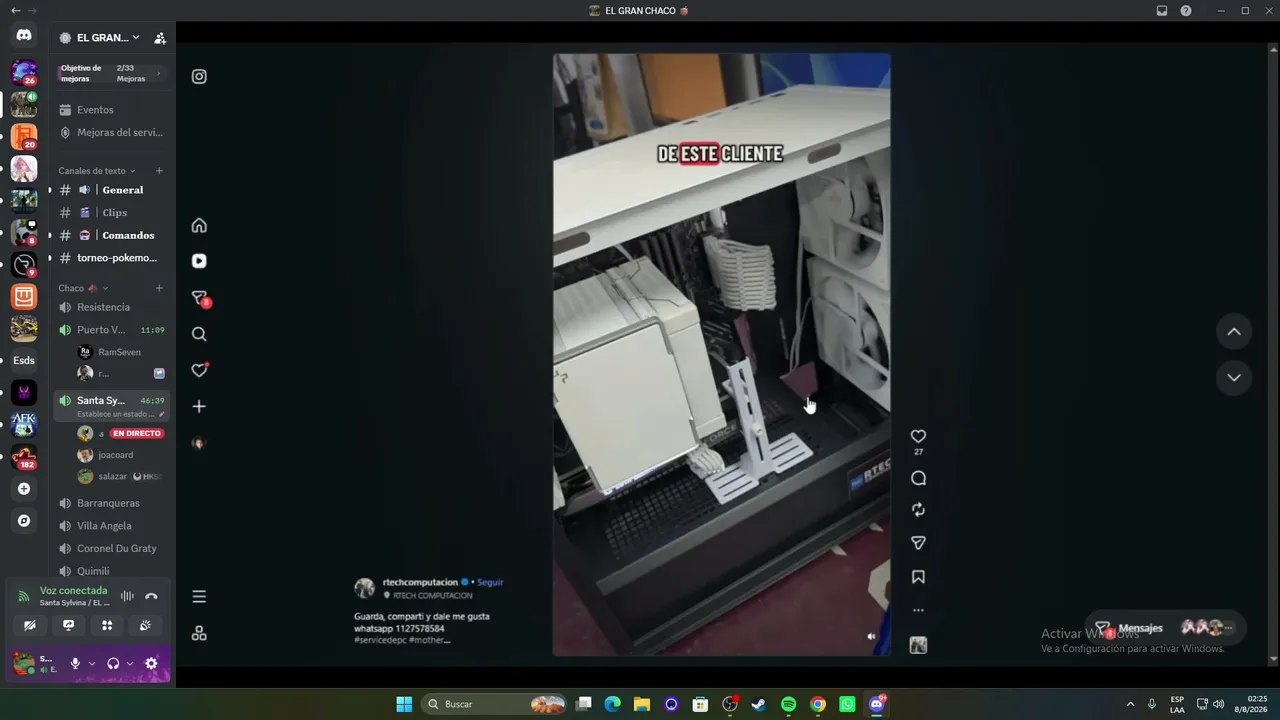1280x720 pixels.
Task: Open Discord help question mark icon
Action: coord(1186,11)
